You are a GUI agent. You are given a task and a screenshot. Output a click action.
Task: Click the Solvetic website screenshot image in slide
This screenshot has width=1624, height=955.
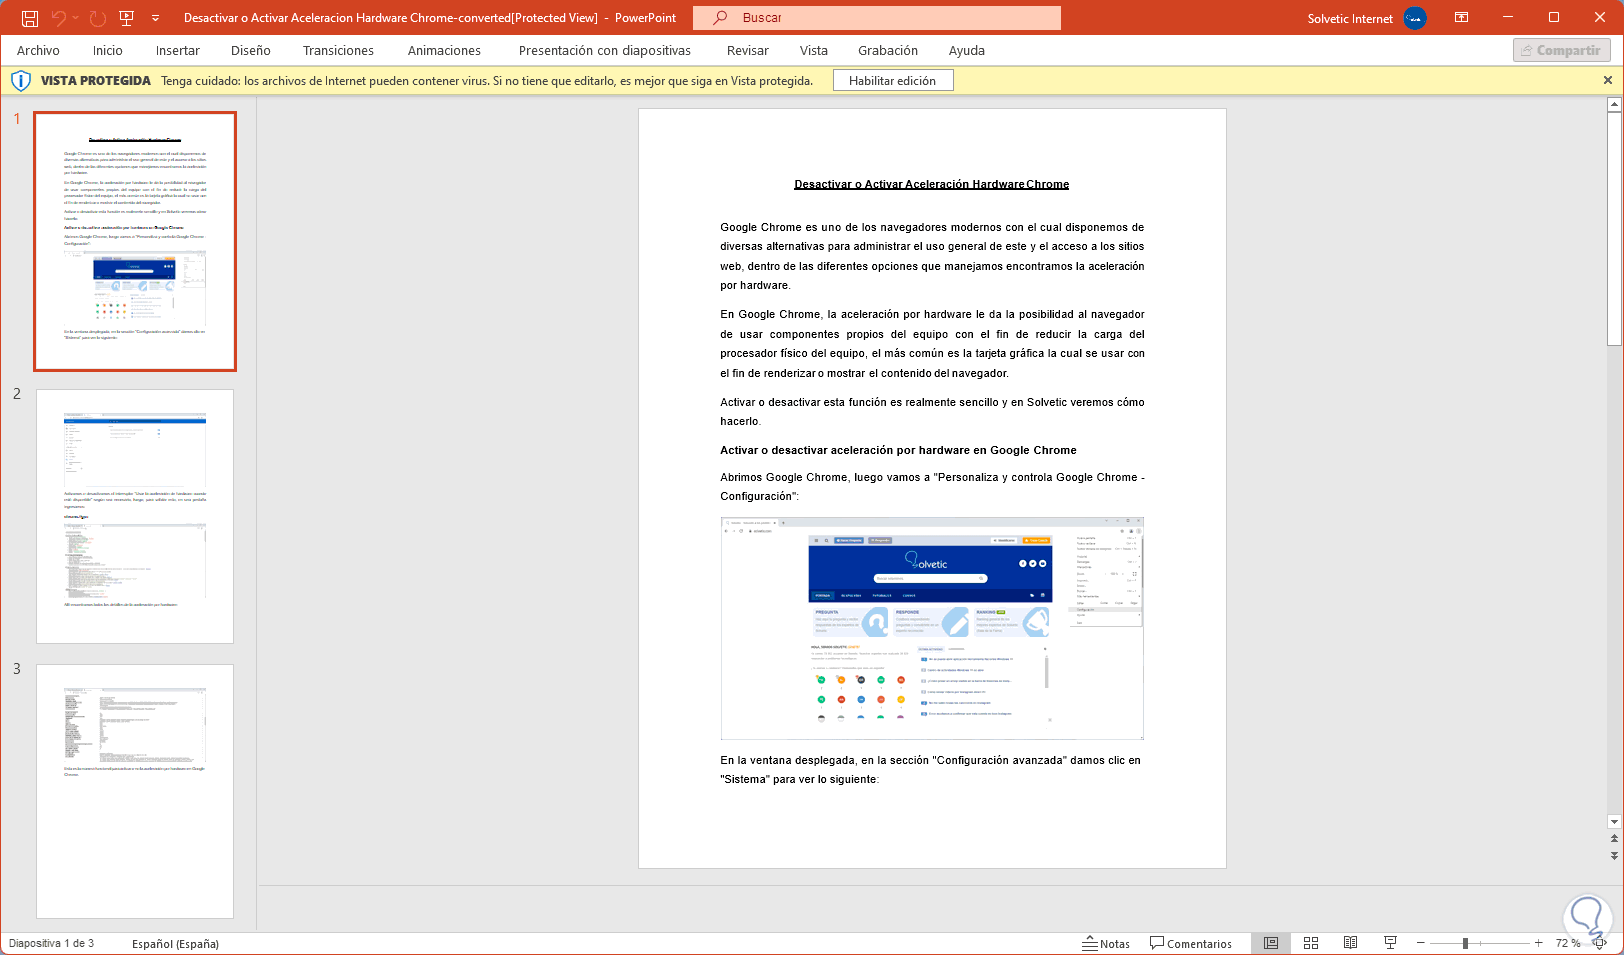tap(932, 628)
